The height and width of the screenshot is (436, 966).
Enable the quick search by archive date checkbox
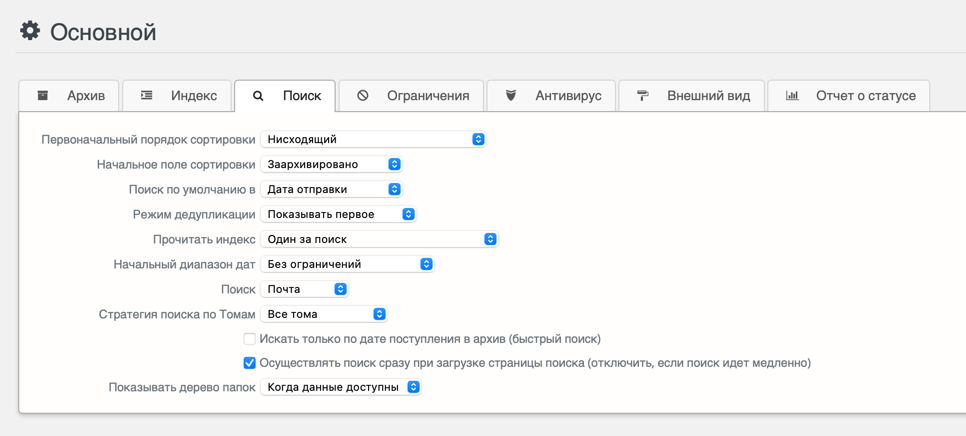point(250,339)
